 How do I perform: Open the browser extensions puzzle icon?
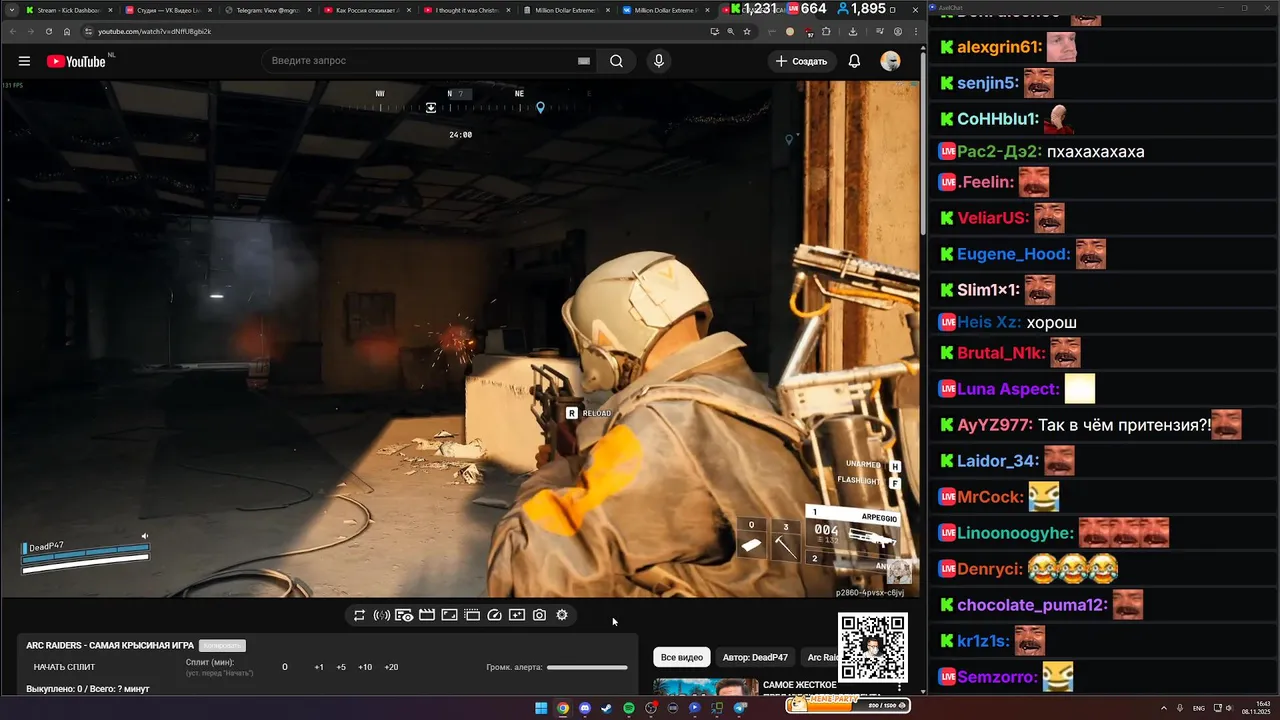click(x=826, y=31)
